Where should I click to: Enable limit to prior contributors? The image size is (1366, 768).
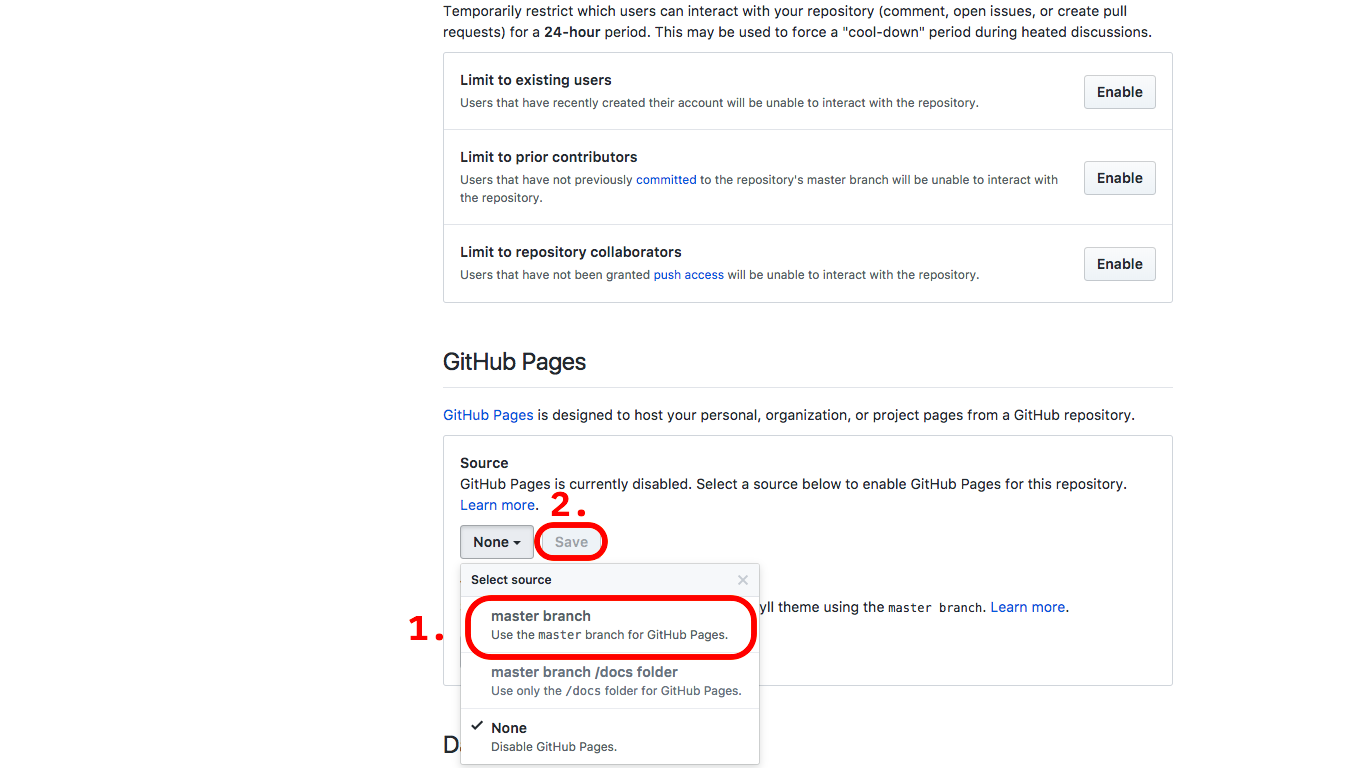pyautogui.click(x=1119, y=177)
